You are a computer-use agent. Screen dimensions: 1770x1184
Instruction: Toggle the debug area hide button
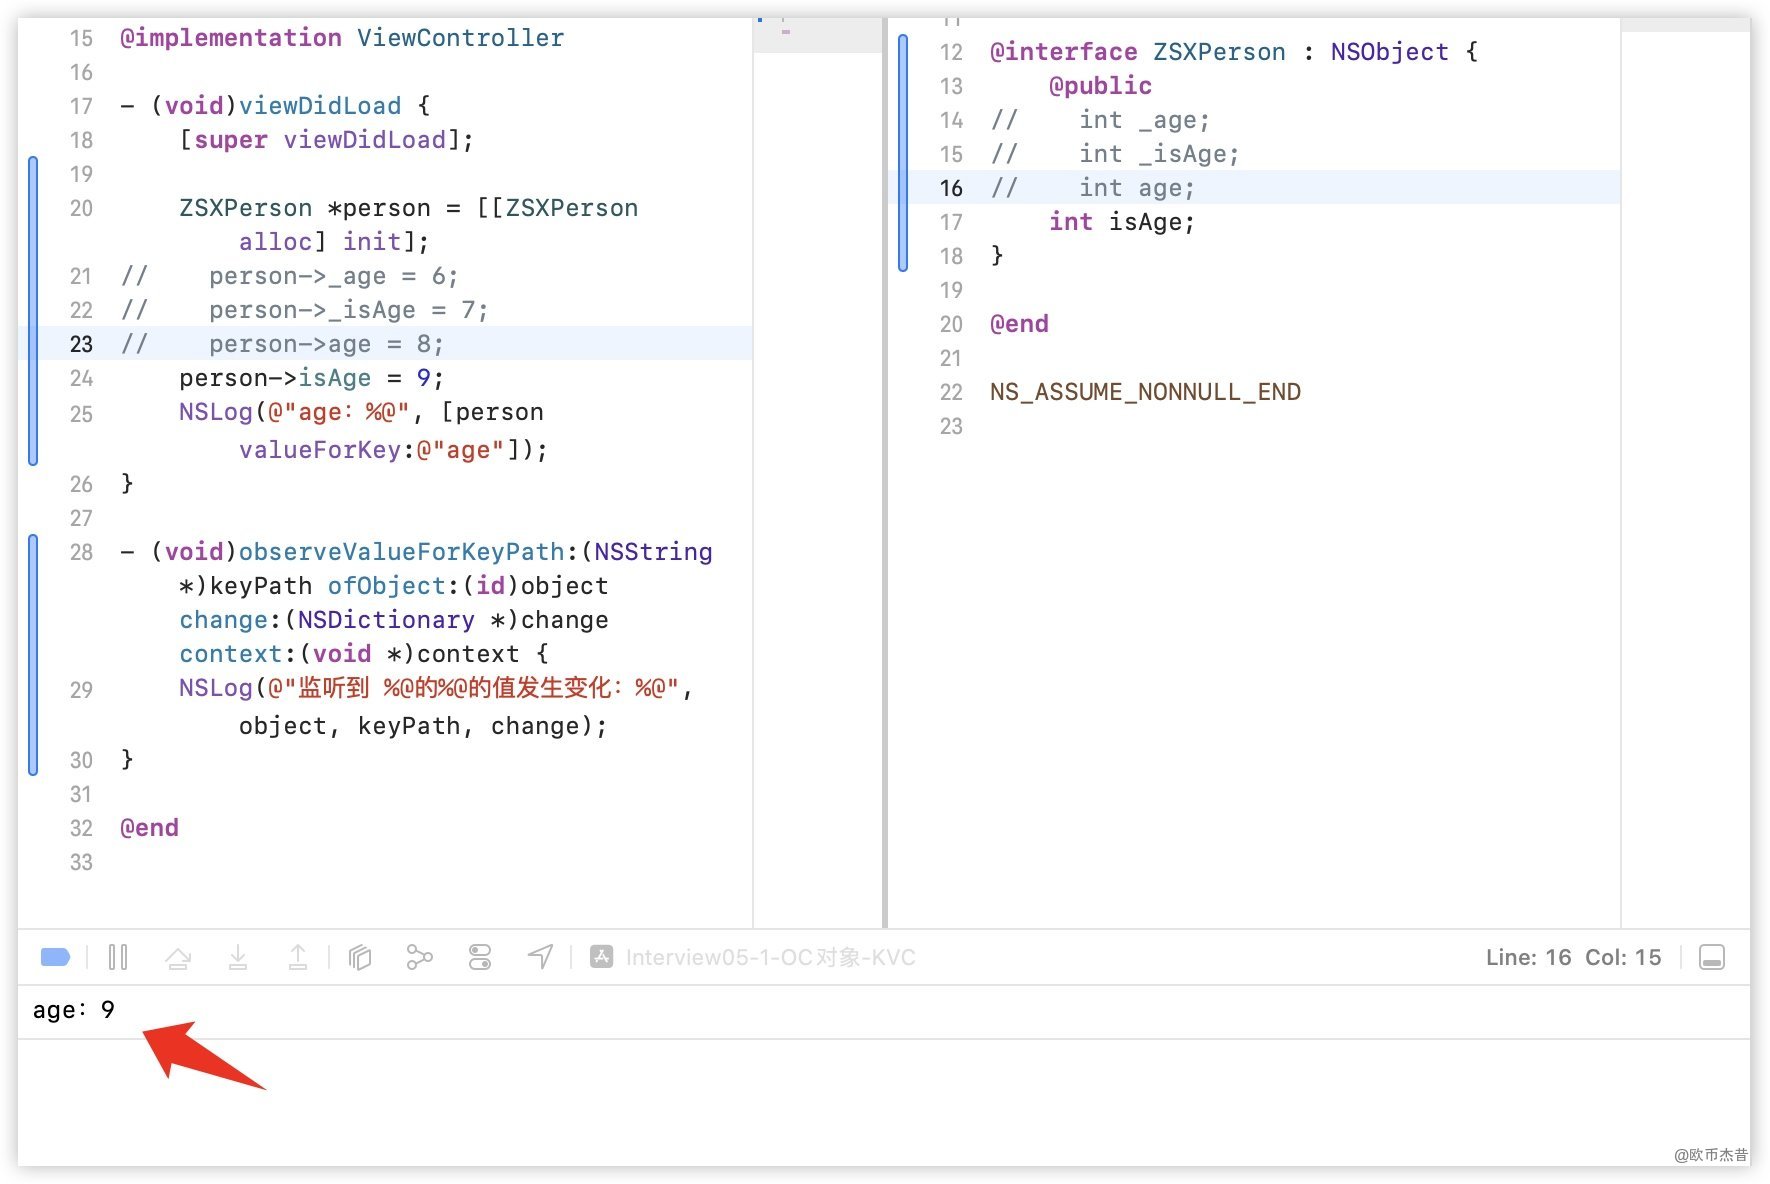coord(1712,958)
